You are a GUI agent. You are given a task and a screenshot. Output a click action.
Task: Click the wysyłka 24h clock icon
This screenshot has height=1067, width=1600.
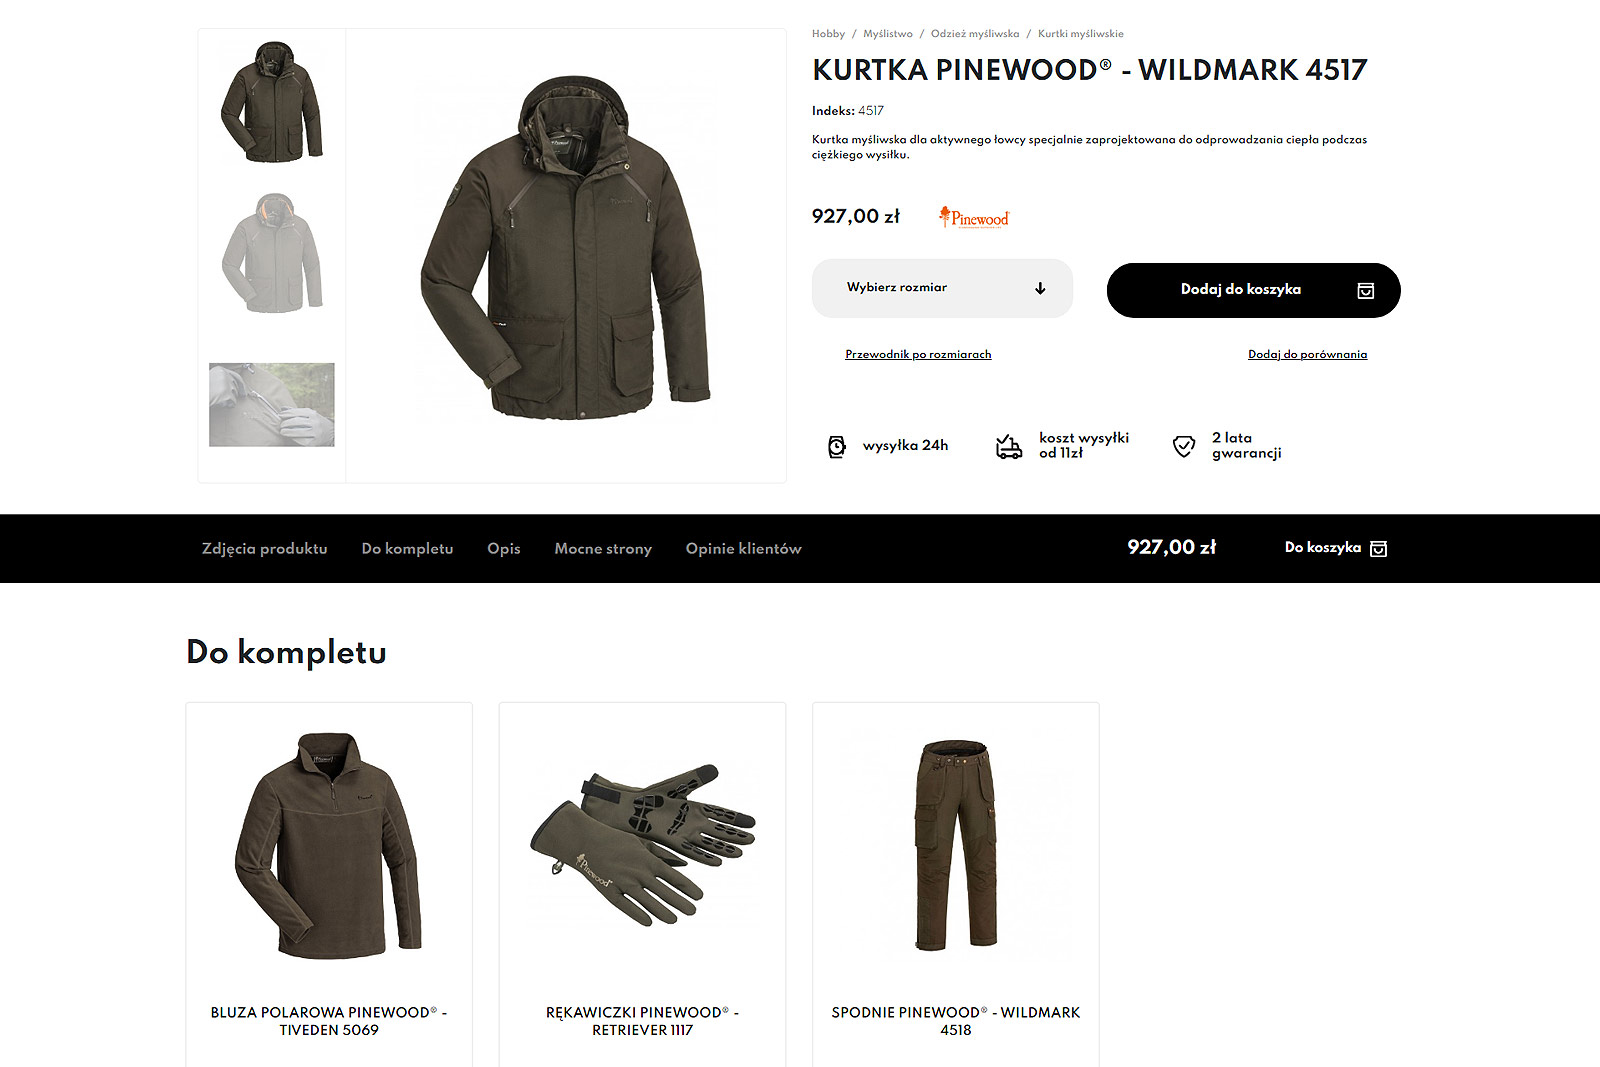click(837, 446)
